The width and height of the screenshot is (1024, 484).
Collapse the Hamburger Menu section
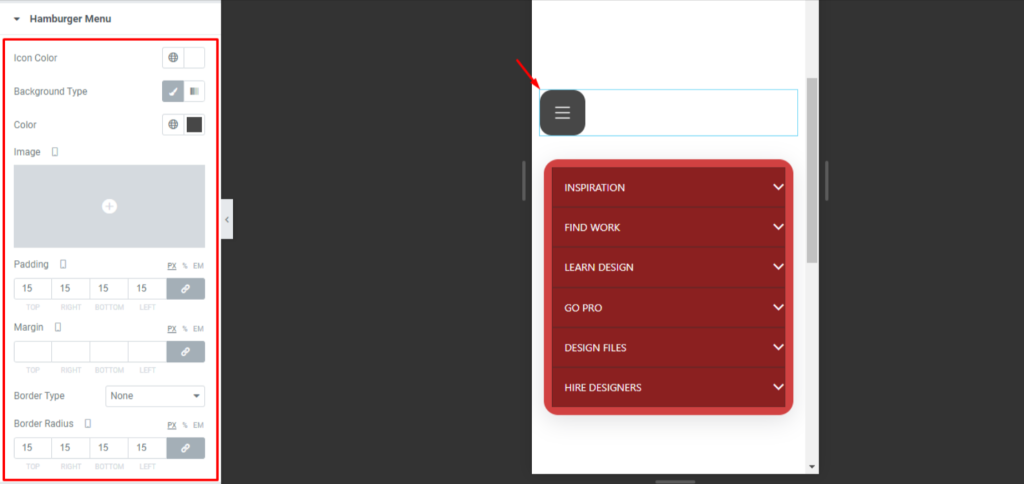[17, 19]
